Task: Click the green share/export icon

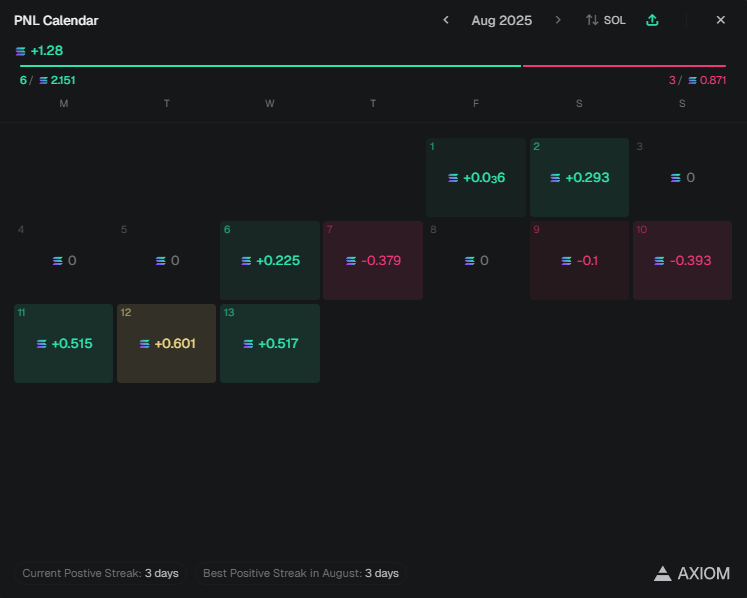Action: (x=652, y=20)
